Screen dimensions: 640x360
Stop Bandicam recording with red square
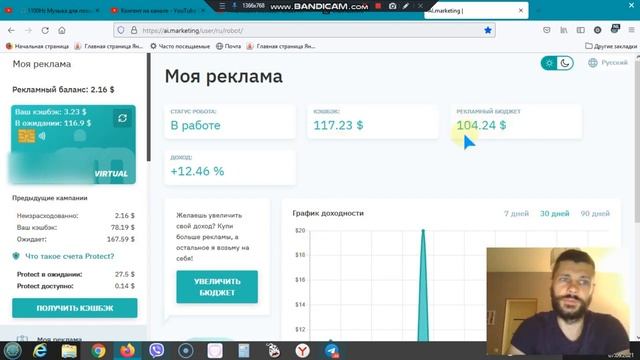378,6
